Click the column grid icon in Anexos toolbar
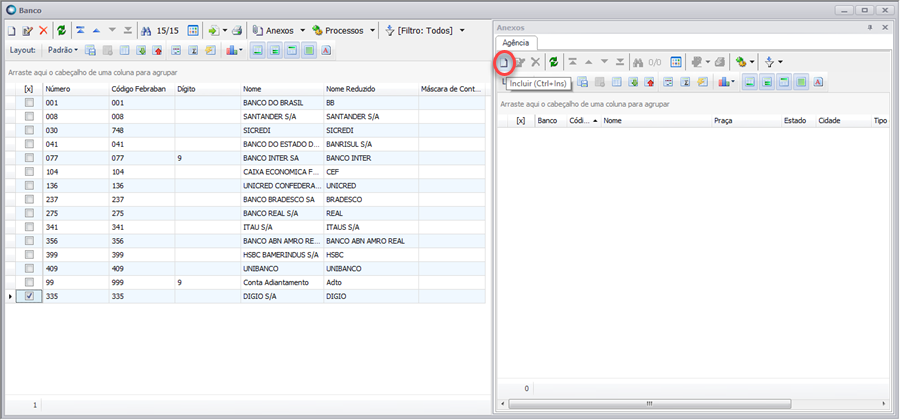Image resolution: width=900 pixels, height=420 pixels. click(x=676, y=62)
